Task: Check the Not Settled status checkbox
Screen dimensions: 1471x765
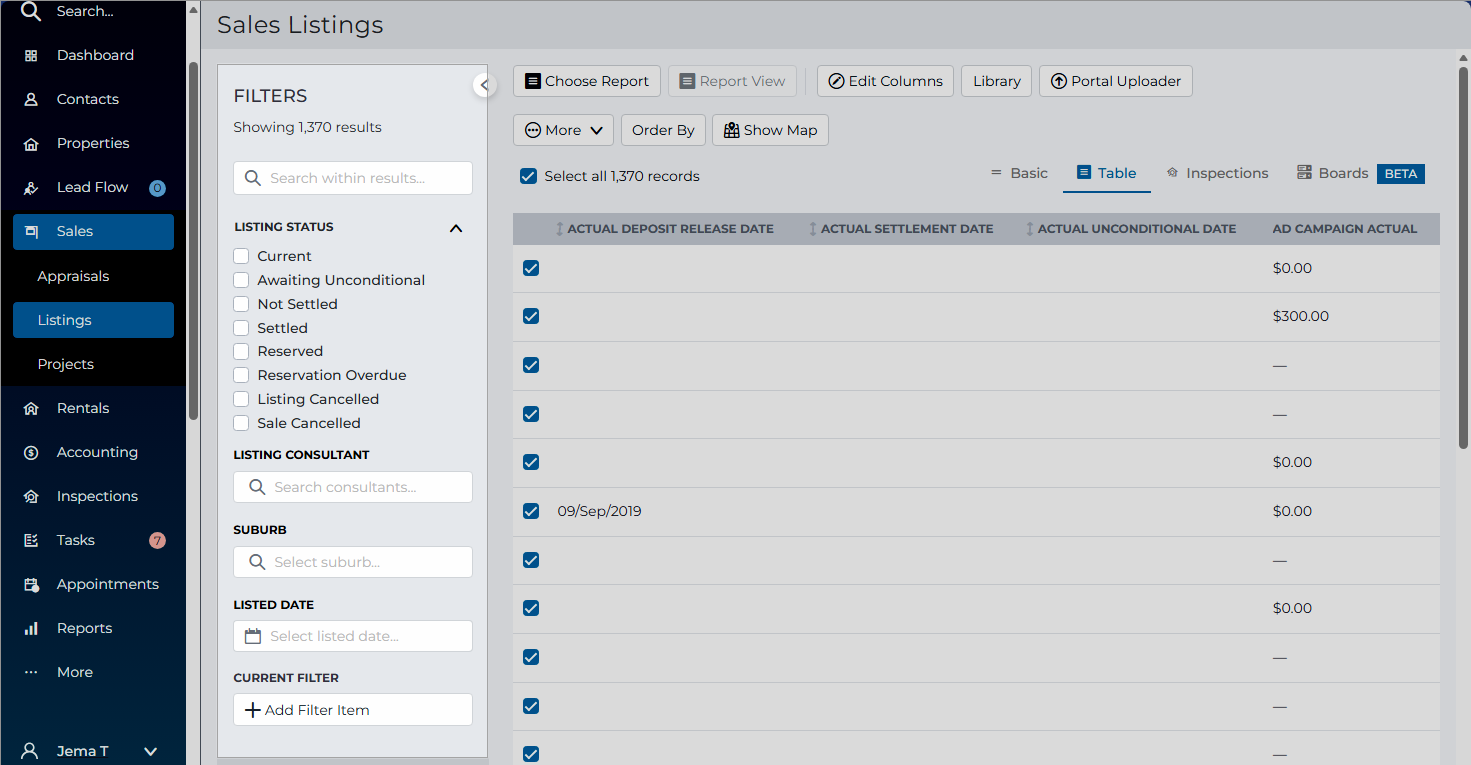Action: 241,305
